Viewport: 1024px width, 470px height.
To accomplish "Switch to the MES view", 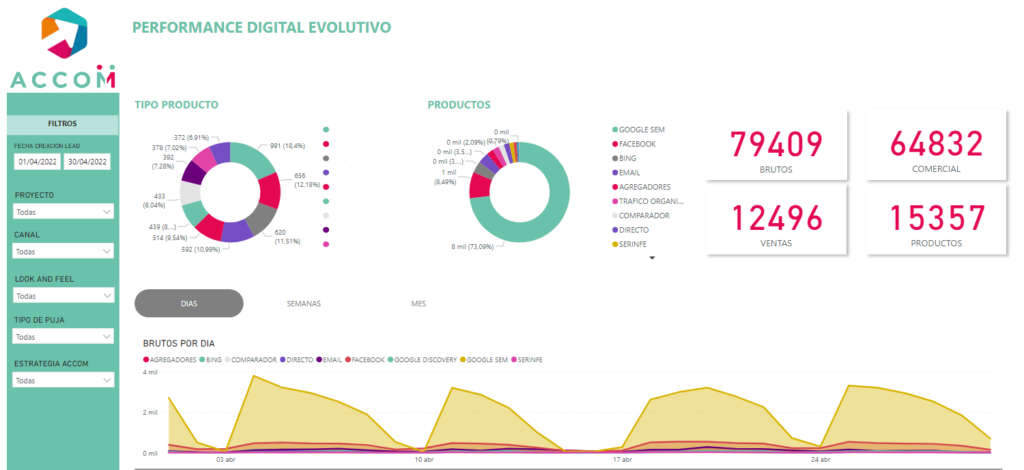I will coord(418,303).
